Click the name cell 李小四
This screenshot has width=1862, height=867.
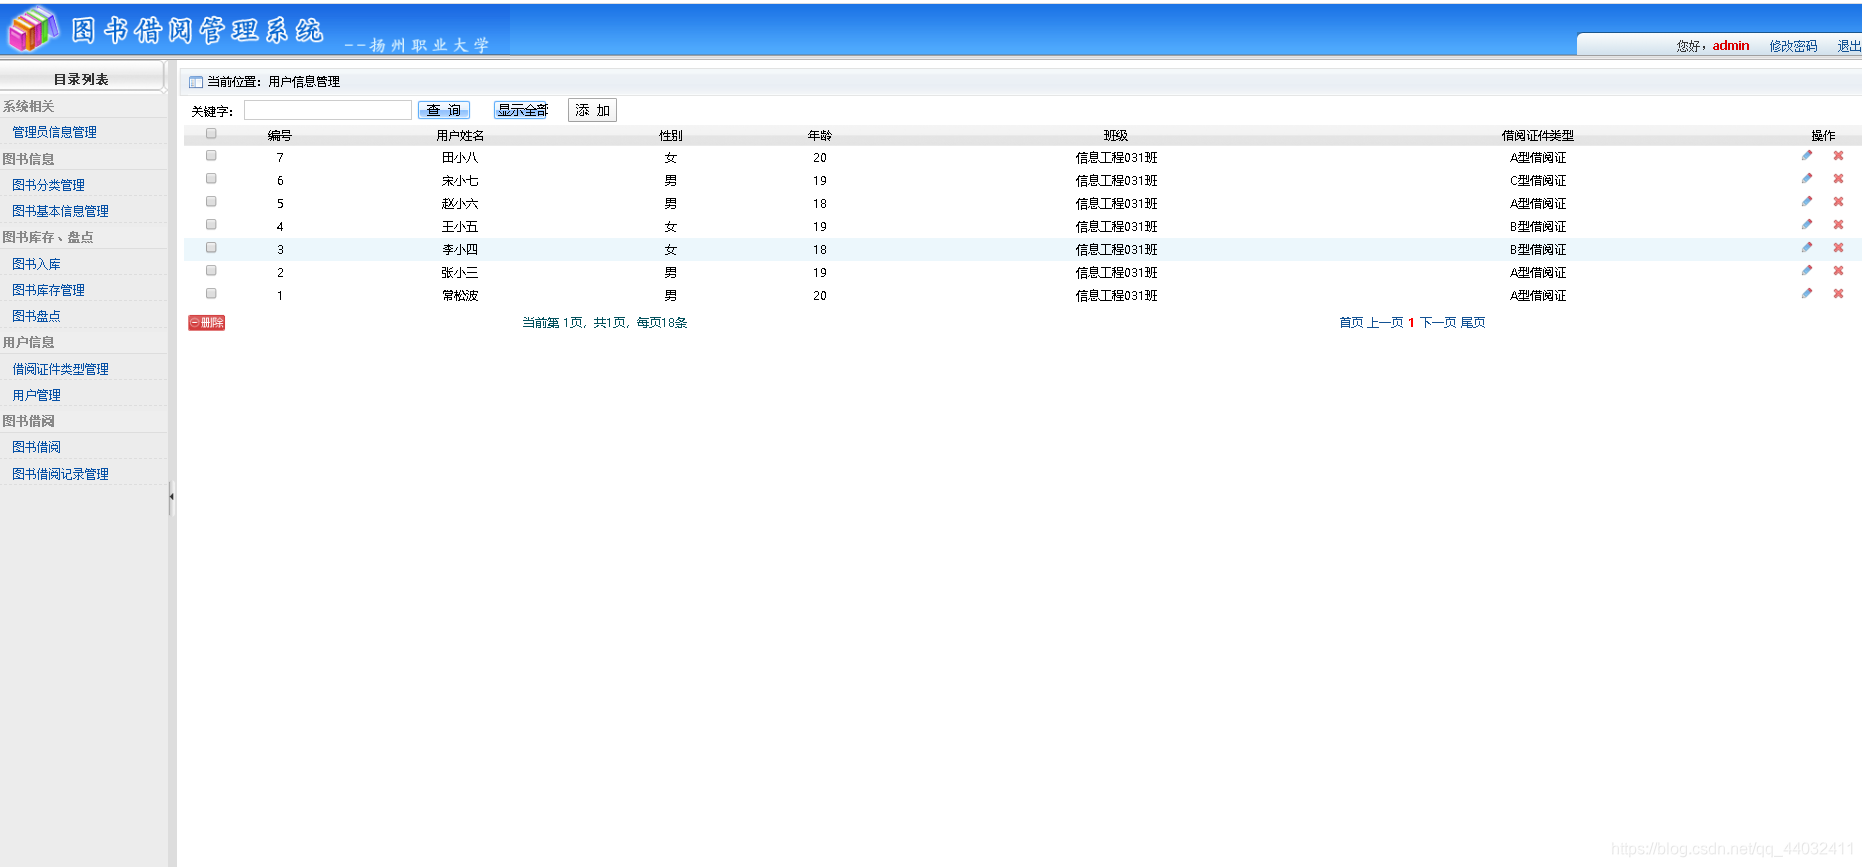click(460, 249)
